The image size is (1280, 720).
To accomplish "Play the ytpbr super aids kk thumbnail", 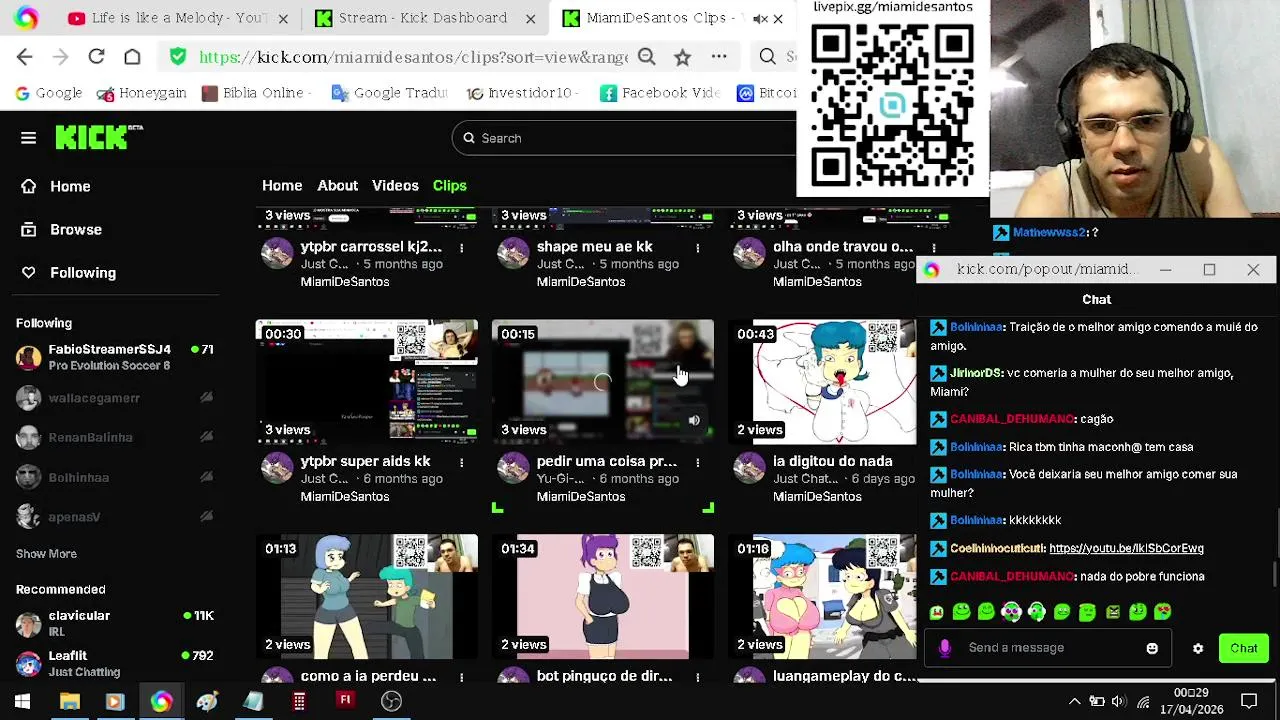I will coord(367,381).
